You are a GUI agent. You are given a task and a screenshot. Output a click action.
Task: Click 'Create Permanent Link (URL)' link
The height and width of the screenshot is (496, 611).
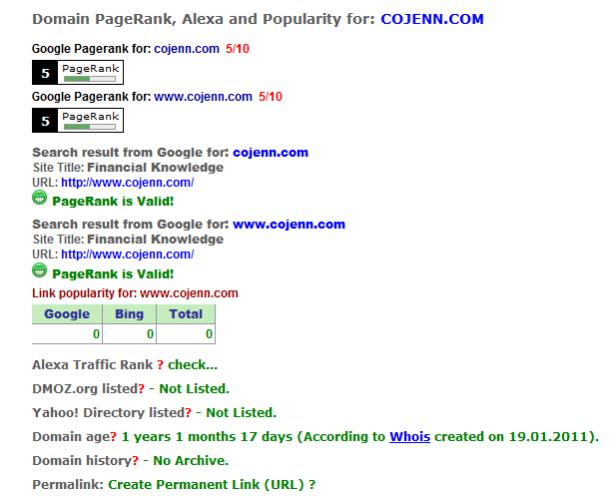click(x=206, y=485)
